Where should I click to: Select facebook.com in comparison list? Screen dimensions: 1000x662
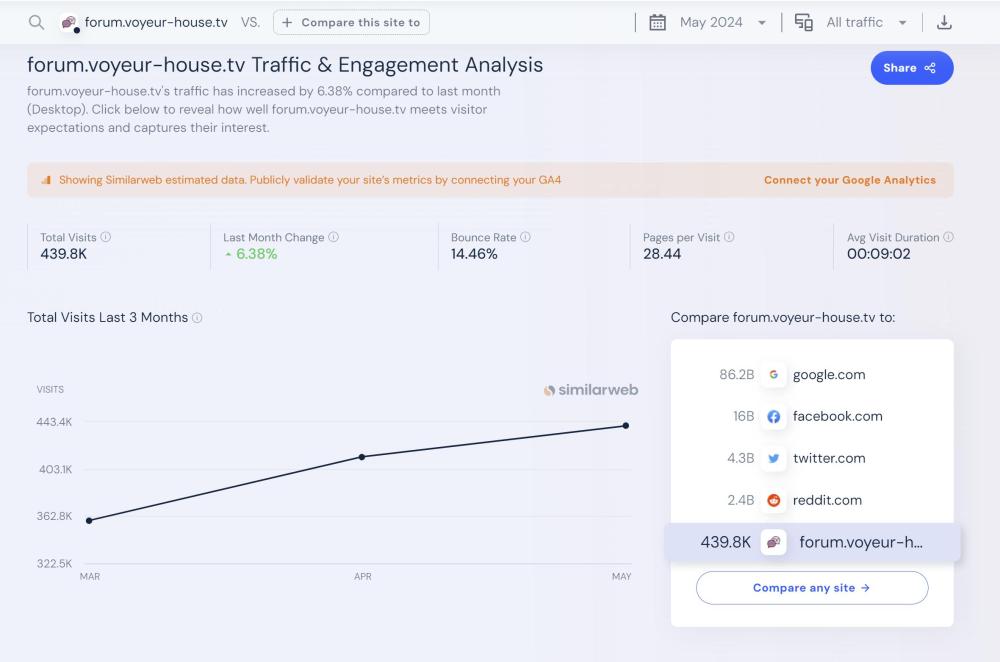pos(837,417)
